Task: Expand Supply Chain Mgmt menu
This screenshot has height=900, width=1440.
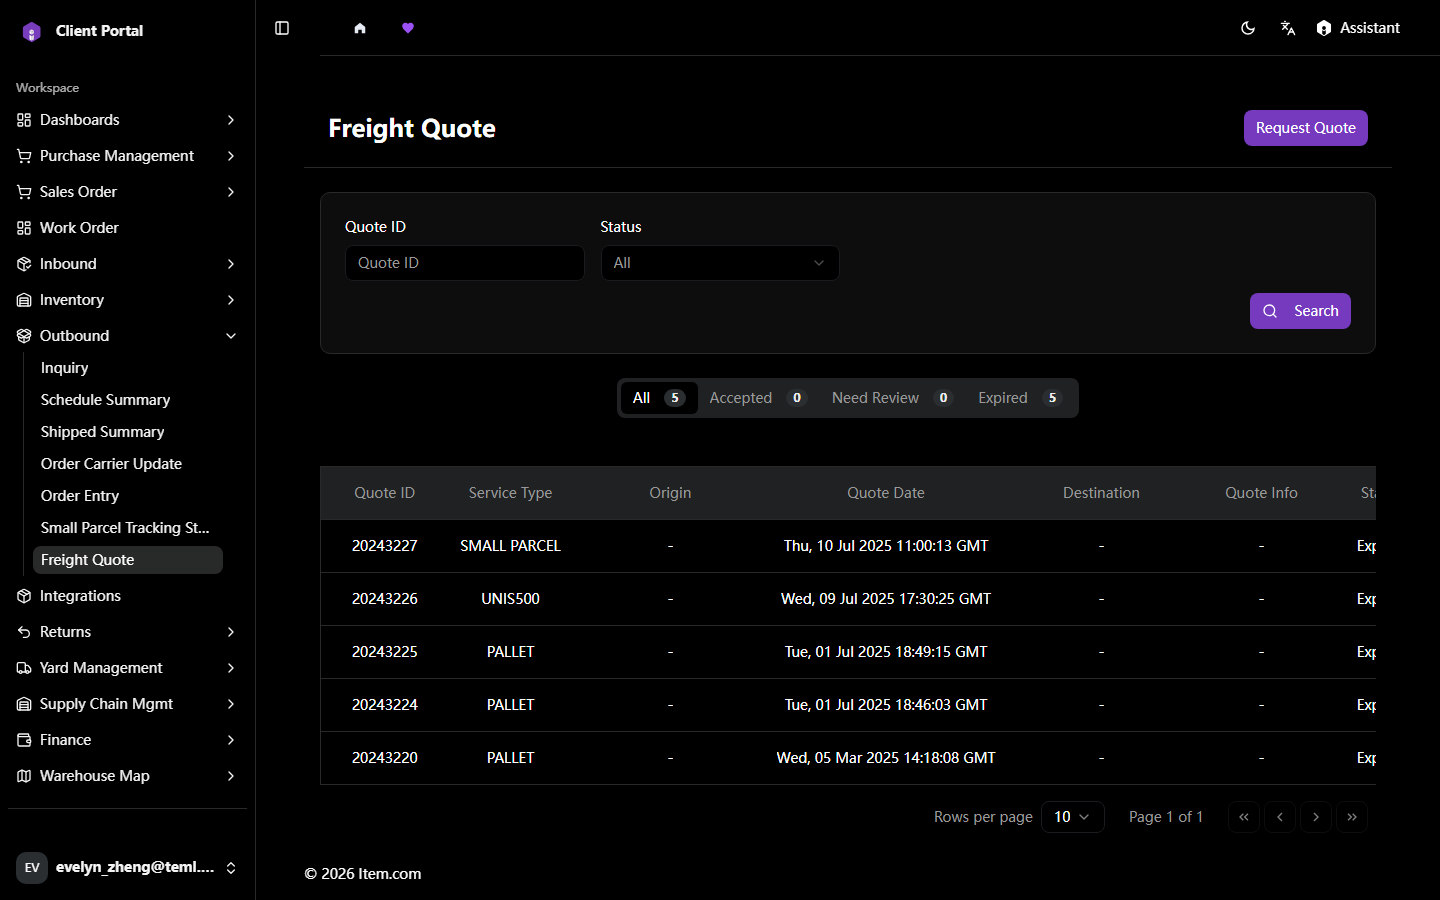Action: point(127,704)
